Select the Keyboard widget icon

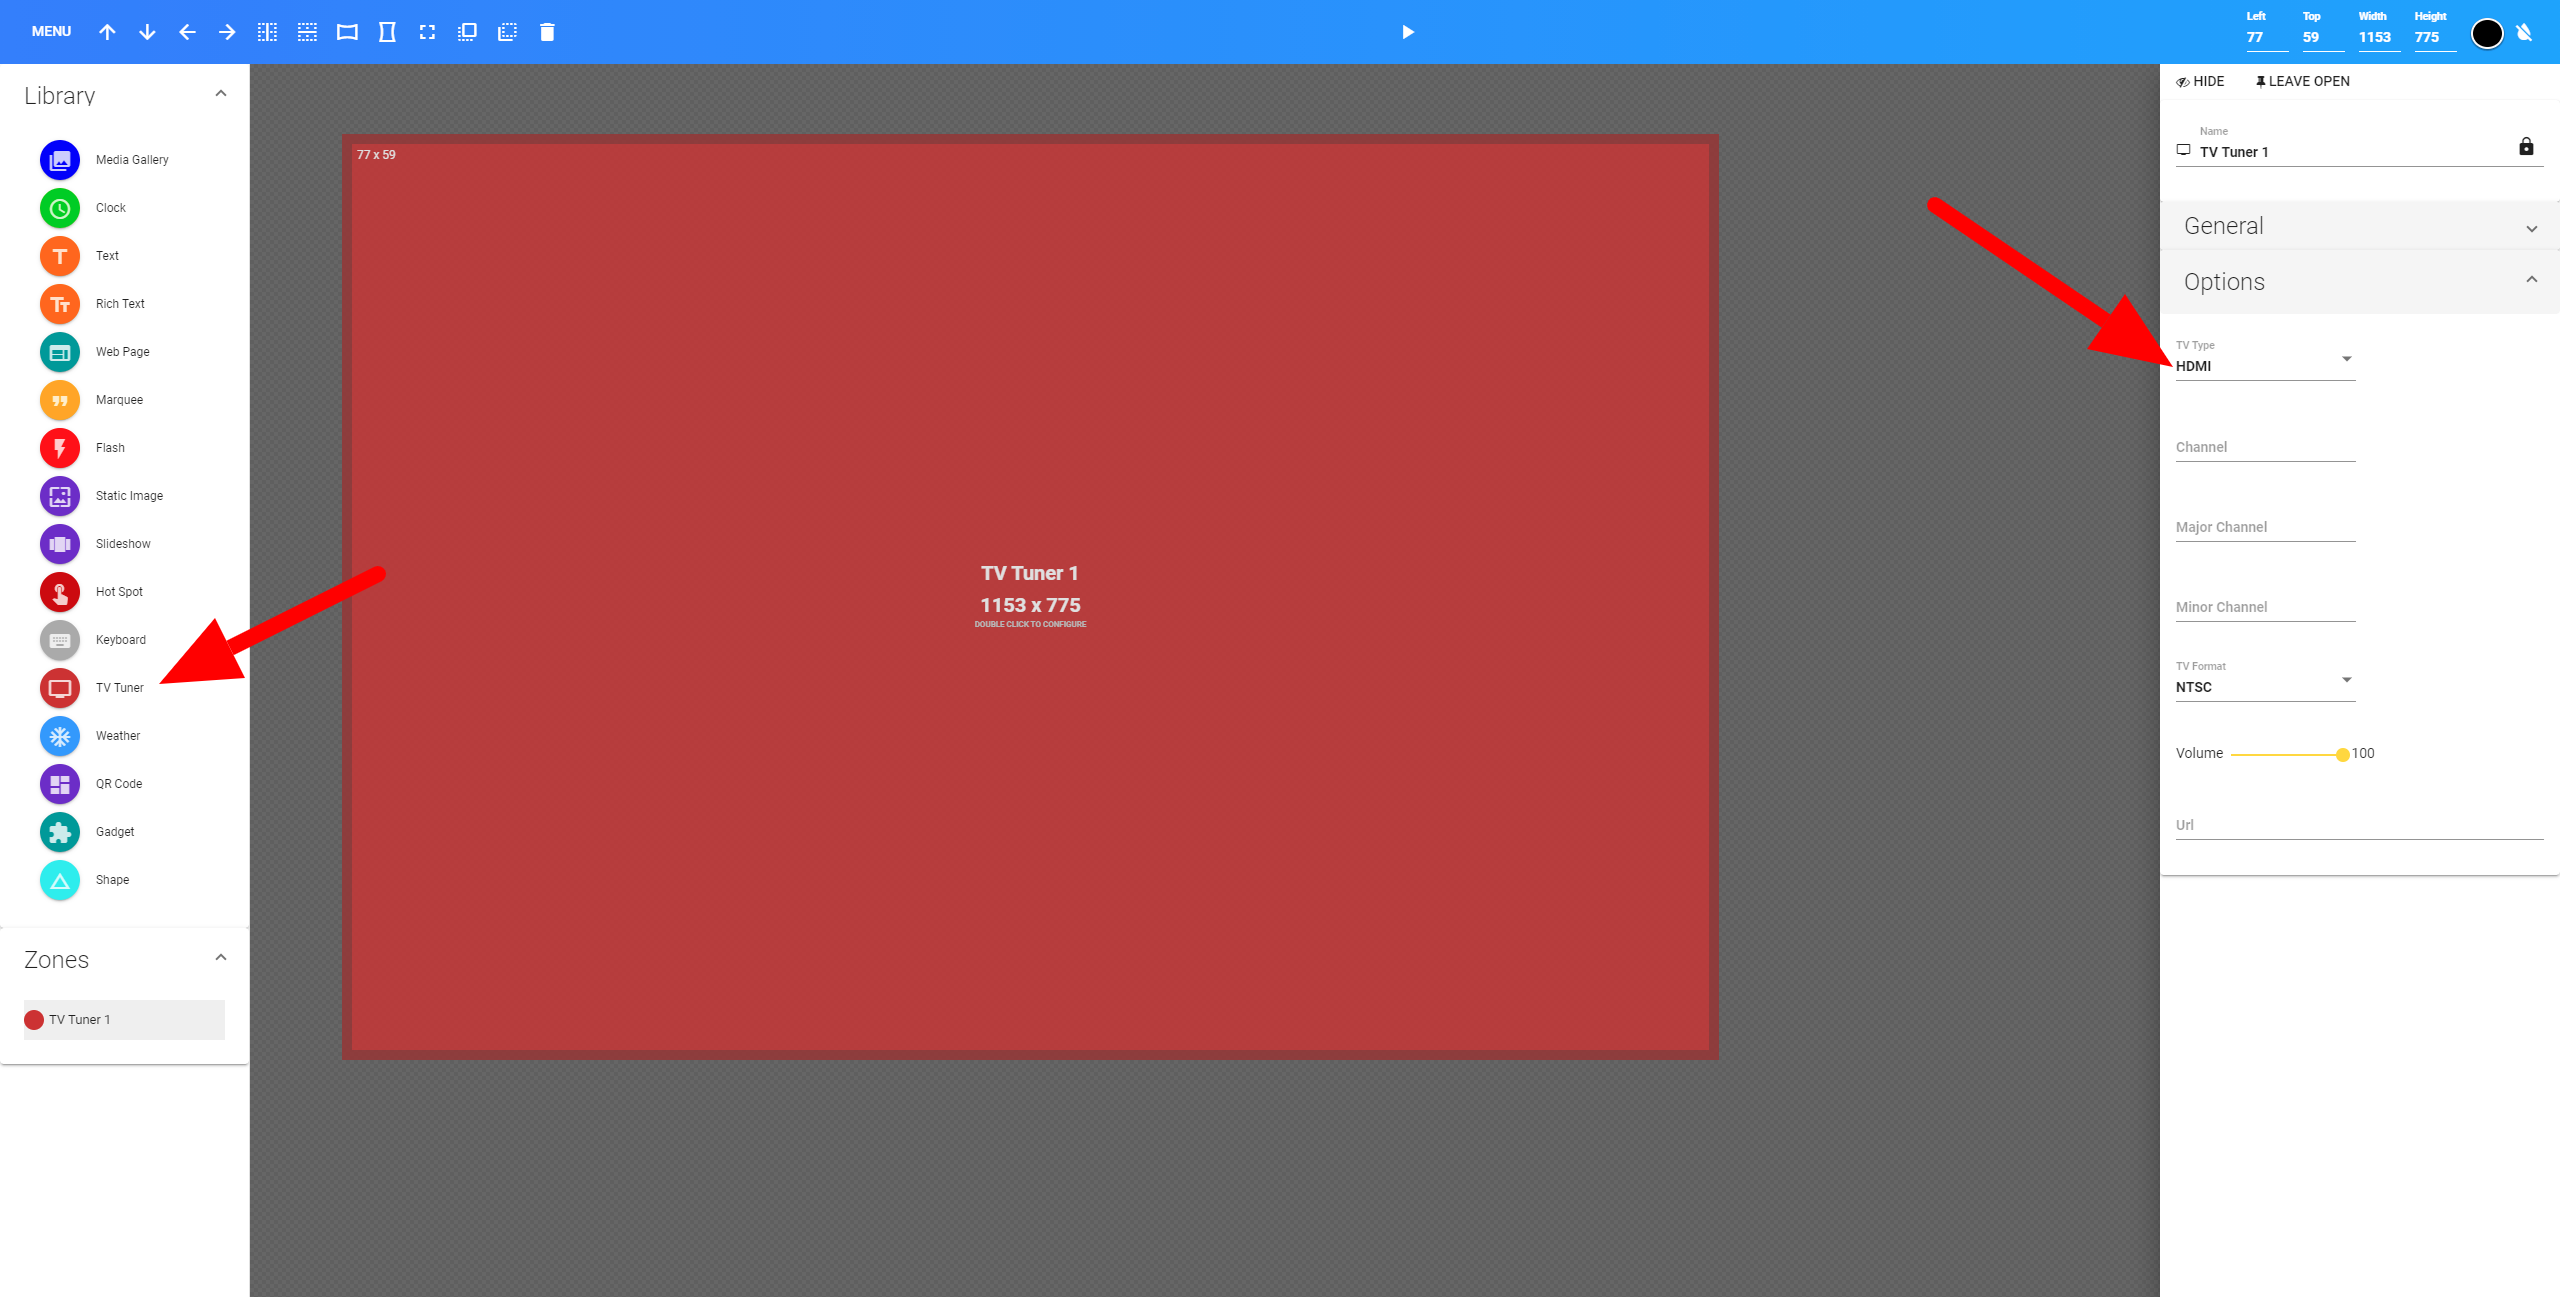60,640
